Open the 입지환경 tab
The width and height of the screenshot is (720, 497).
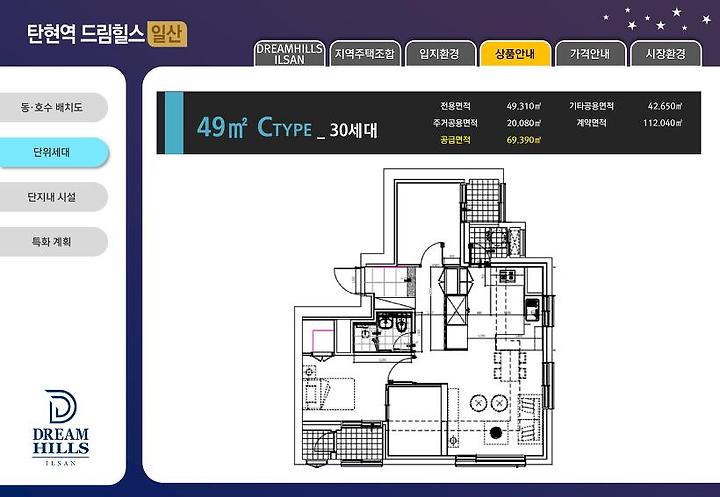(x=440, y=54)
